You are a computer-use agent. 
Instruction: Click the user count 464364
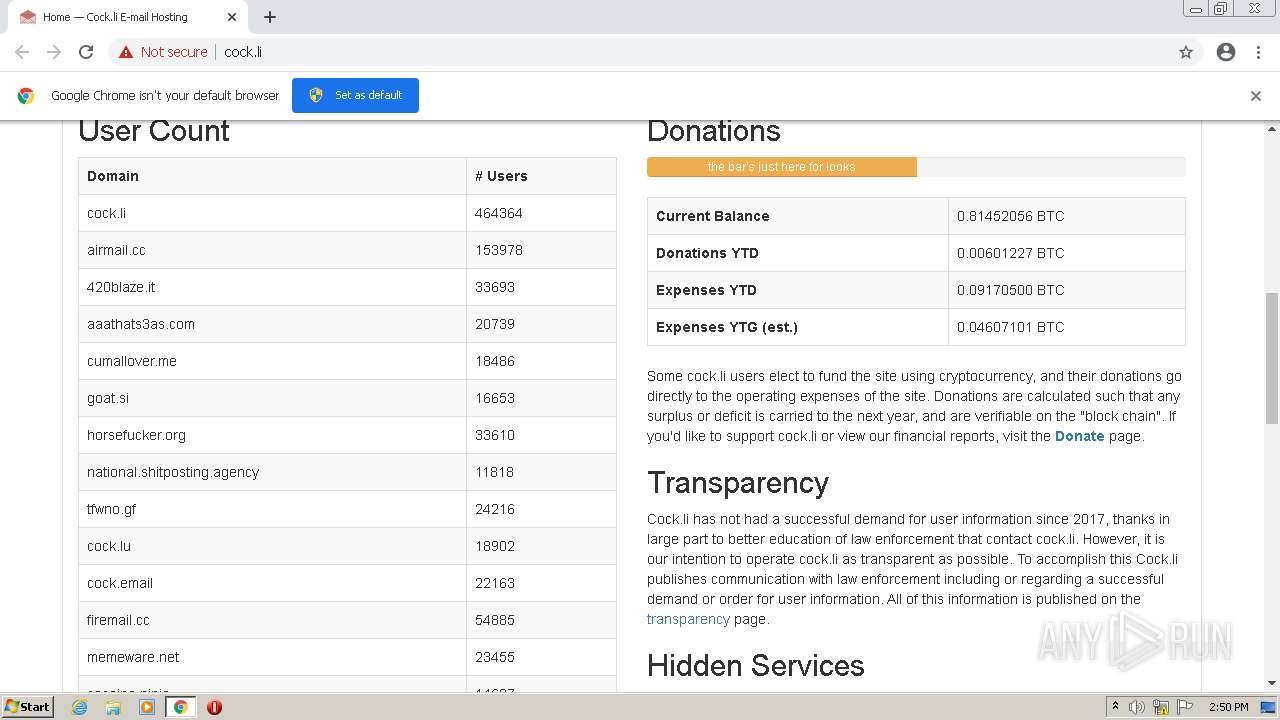pos(499,213)
